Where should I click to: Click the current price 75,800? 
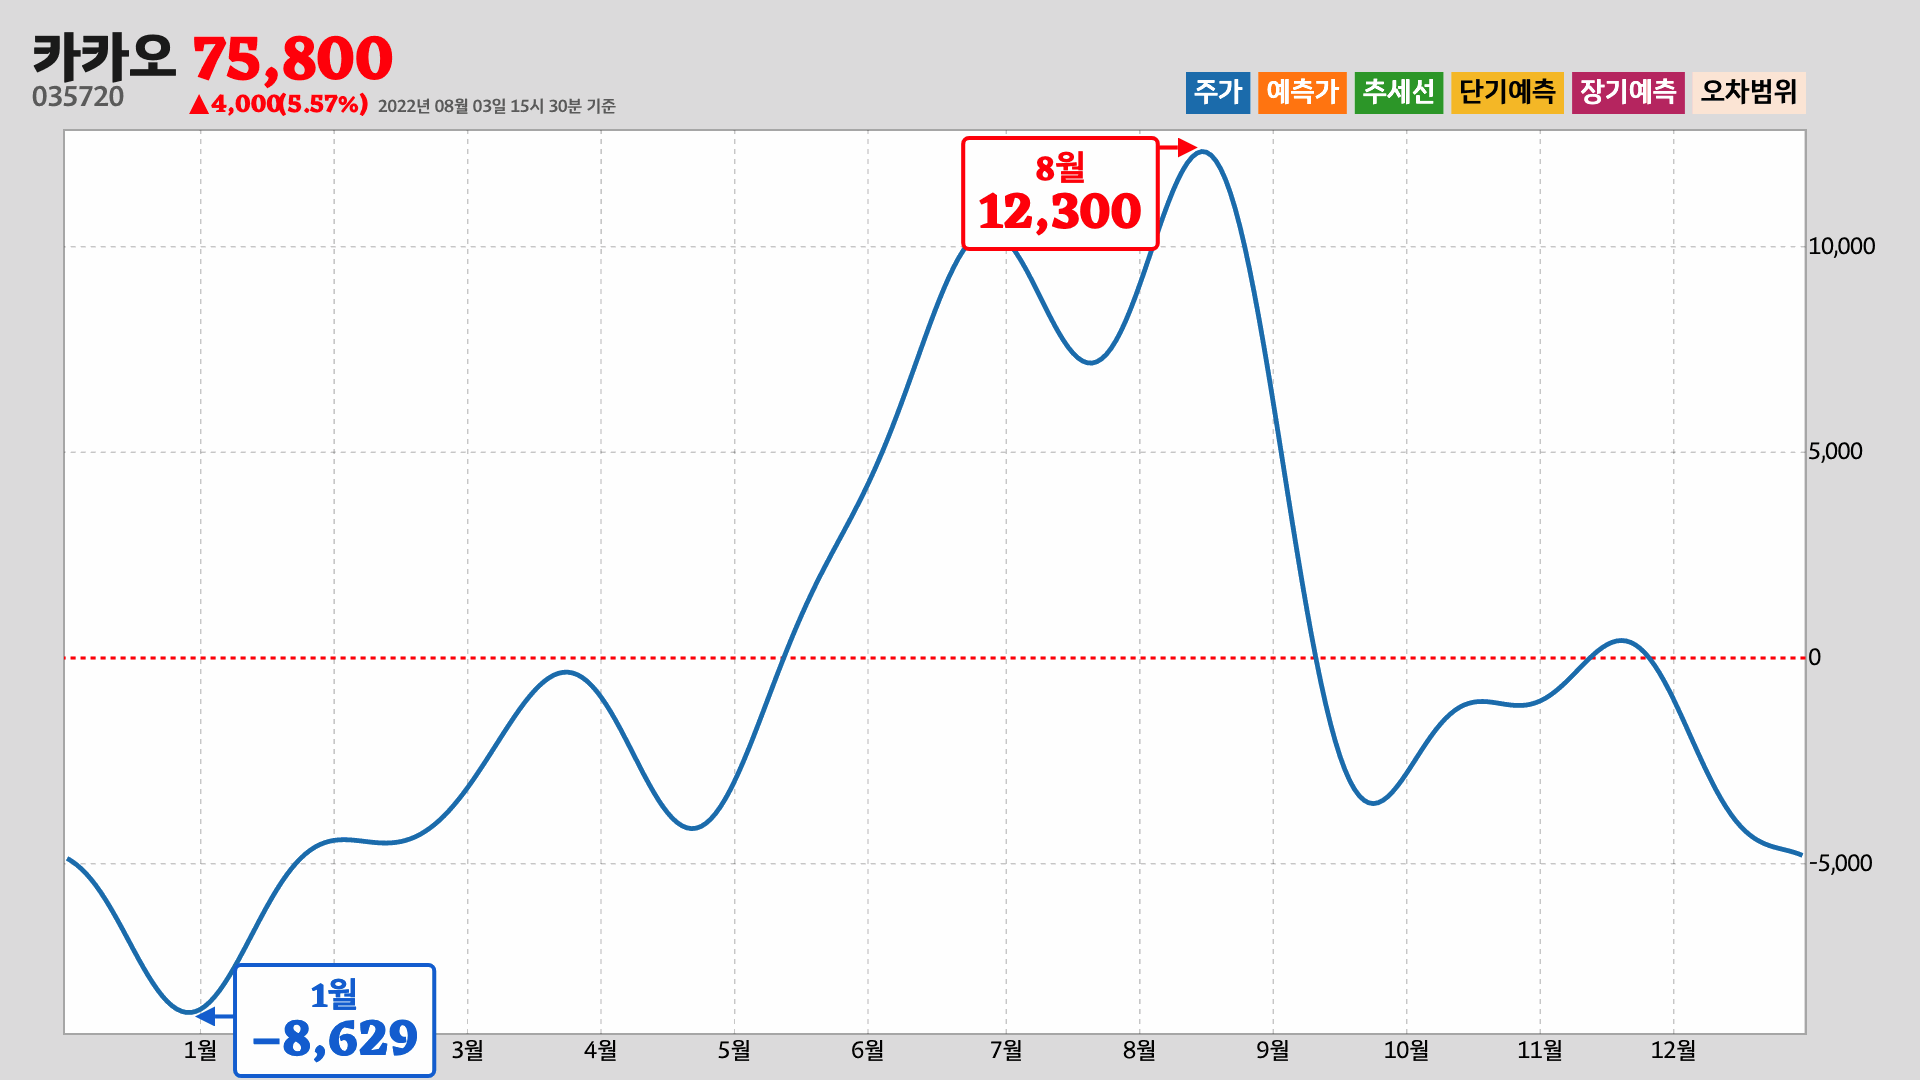(x=292, y=59)
